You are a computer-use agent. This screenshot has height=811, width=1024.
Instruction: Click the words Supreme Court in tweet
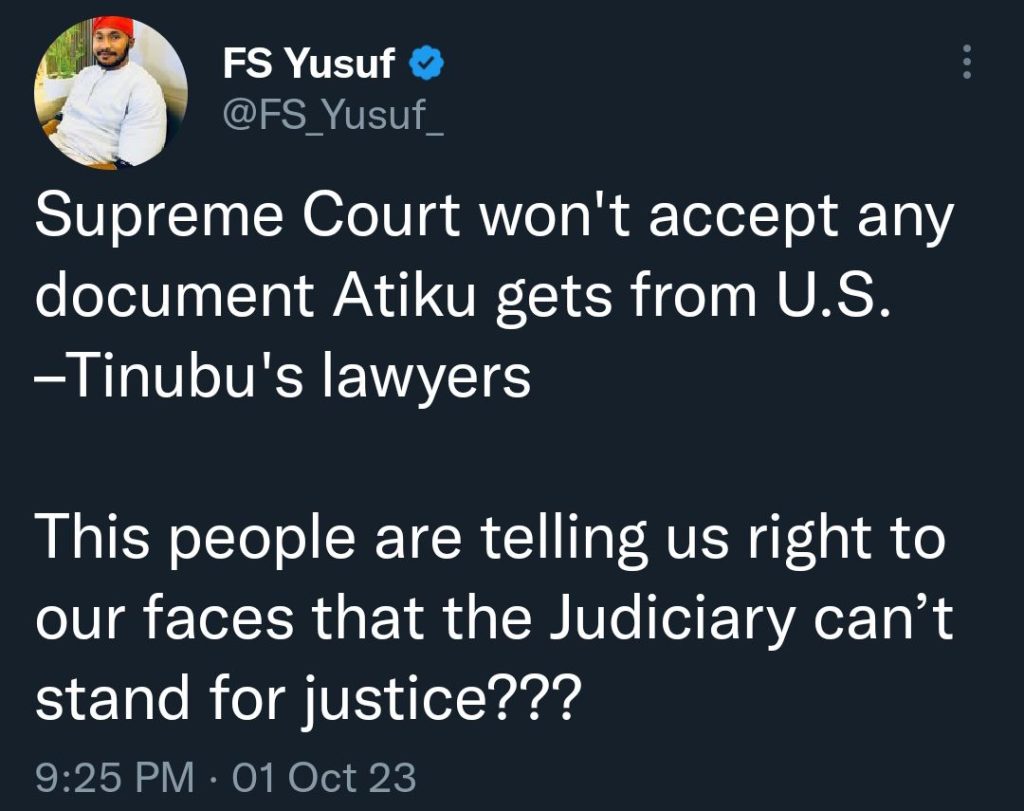click(248, 215)
